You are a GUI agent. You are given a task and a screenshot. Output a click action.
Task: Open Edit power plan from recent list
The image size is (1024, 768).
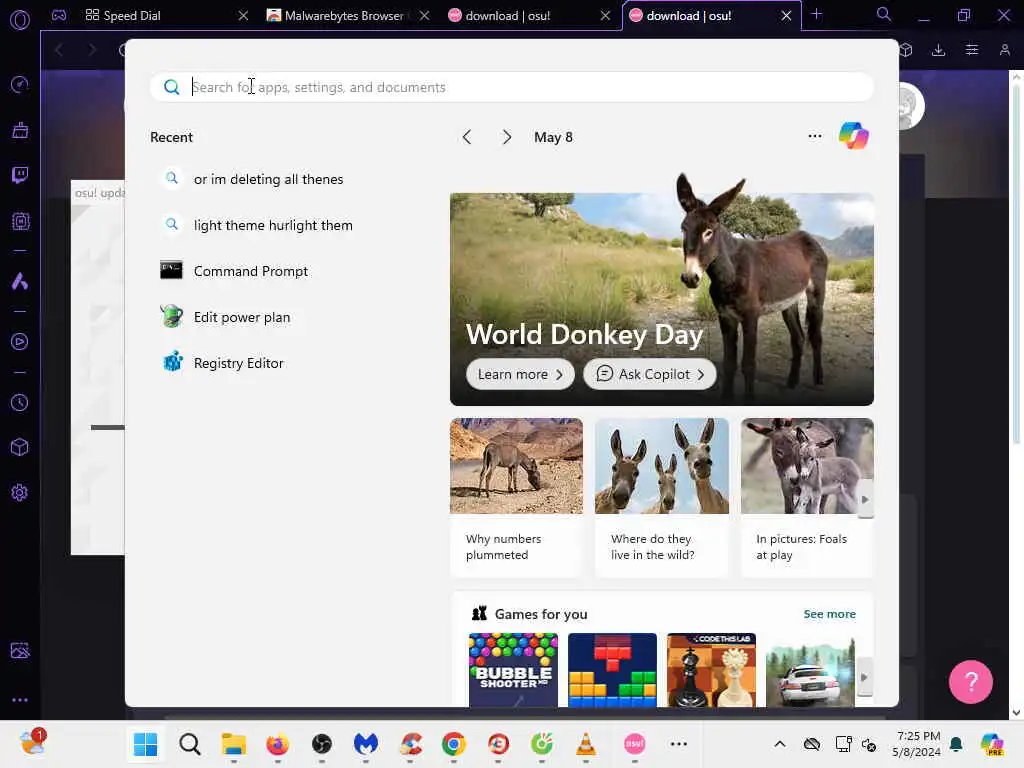point(242,317)
